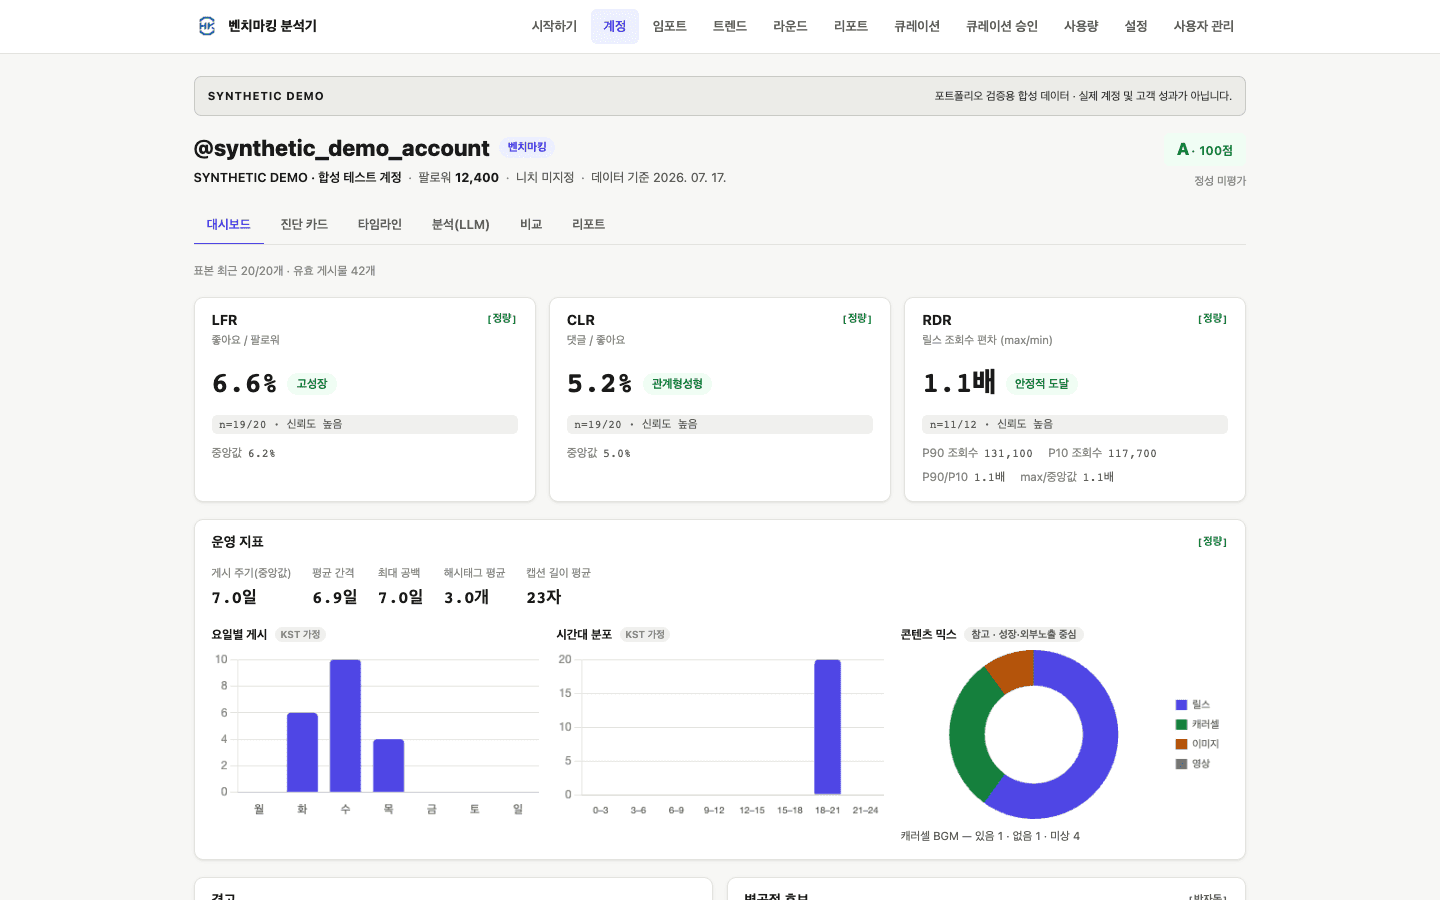Click the @synthetic_demo_account heading
Viewport: 1440px width, 900px height.
342,148
